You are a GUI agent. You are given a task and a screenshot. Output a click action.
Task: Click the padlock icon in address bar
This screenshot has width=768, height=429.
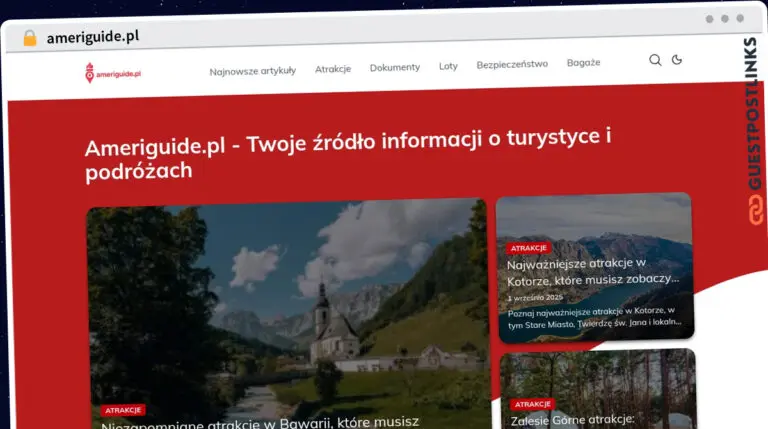click(x=30, y=38)
